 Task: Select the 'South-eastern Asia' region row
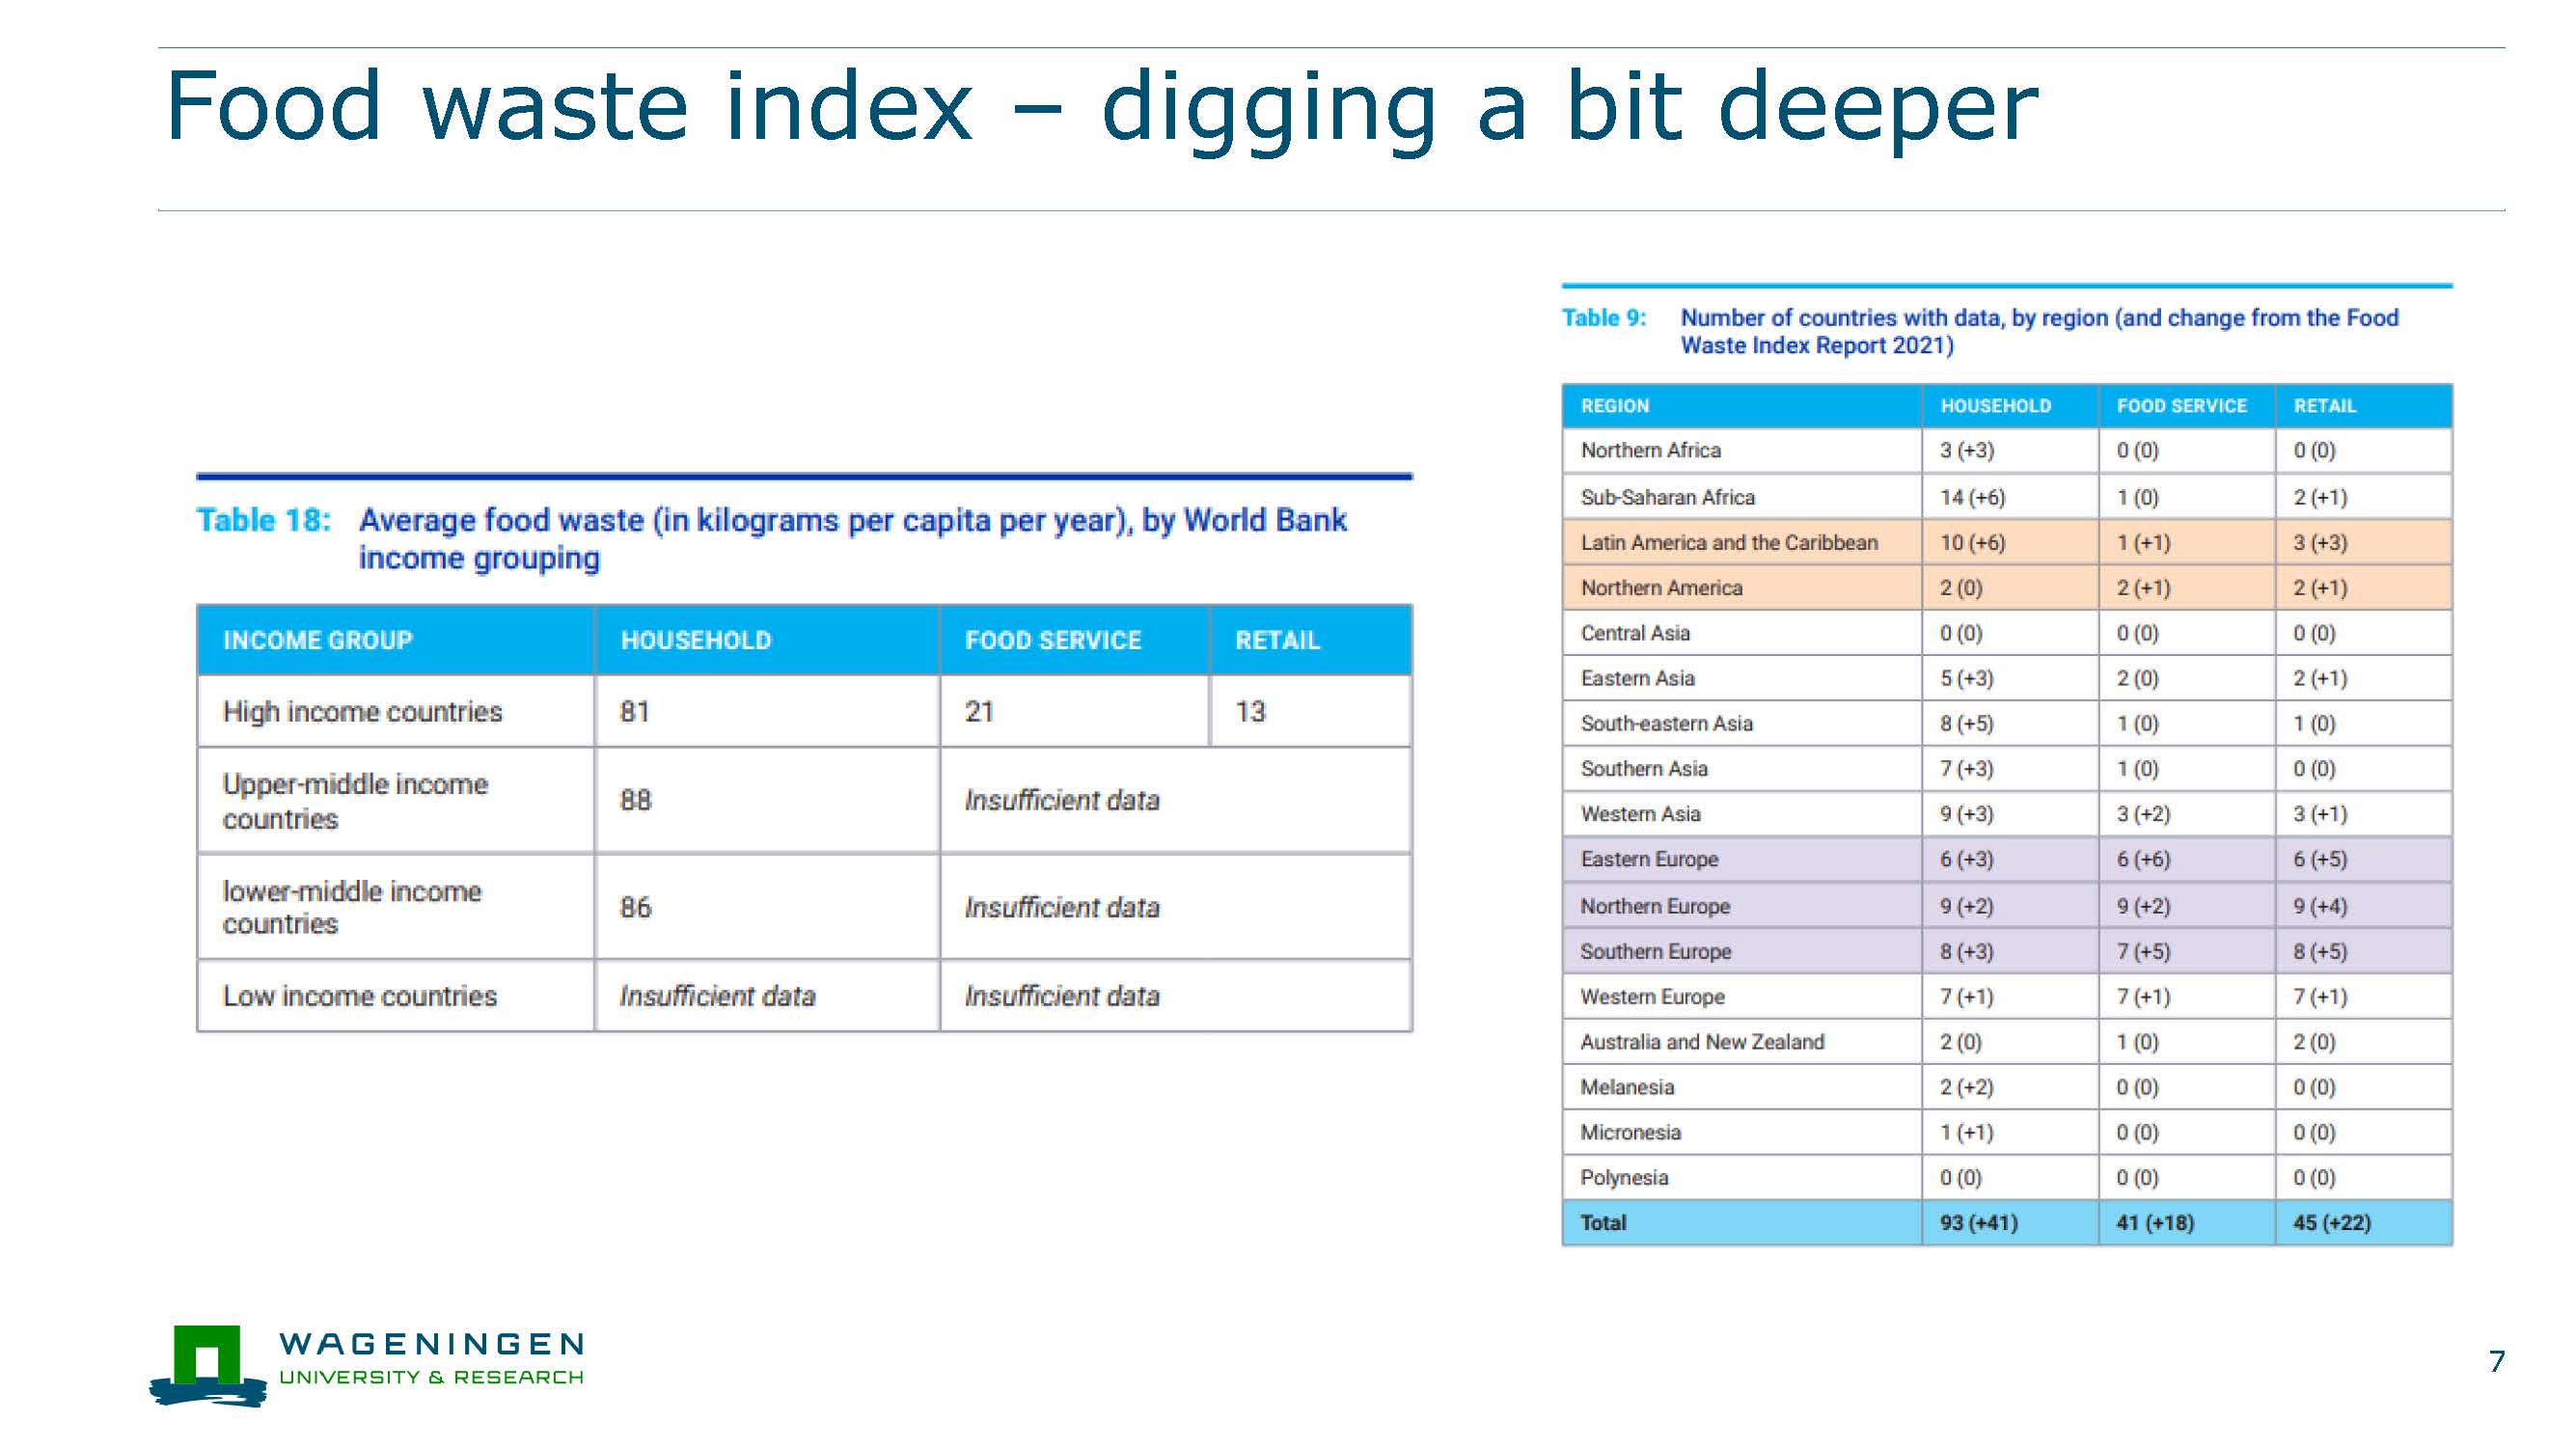point(2006,723)
